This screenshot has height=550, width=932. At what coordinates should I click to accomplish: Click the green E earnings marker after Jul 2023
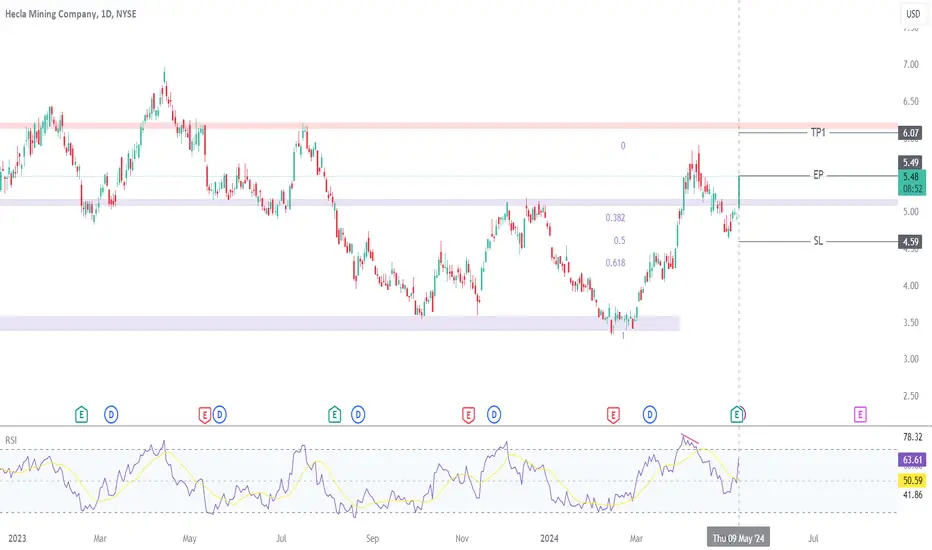pos(335,414)
